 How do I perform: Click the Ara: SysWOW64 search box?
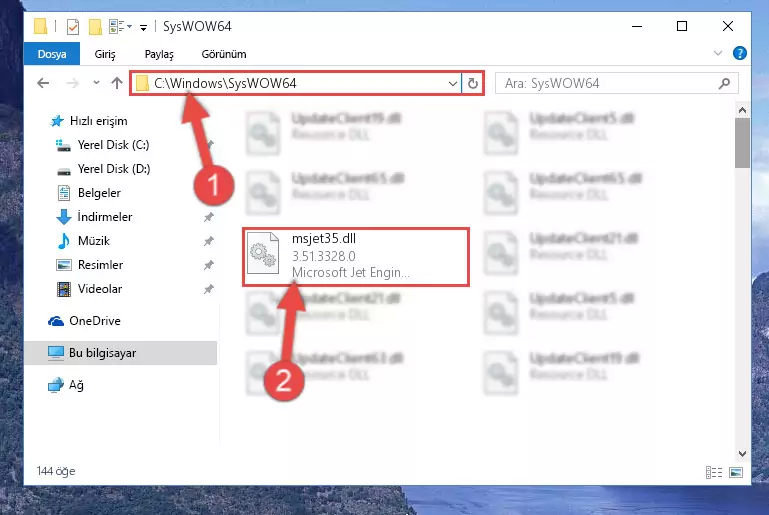coord(616,83)
